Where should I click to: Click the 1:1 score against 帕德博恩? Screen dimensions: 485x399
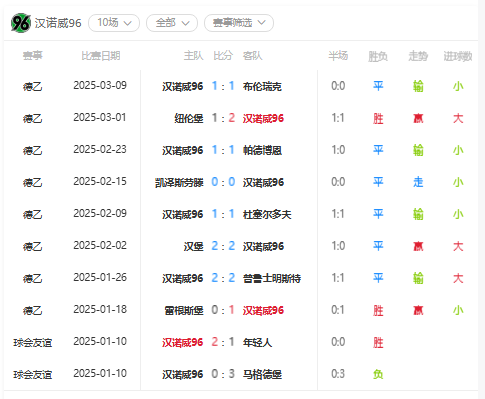click(x=223, y=150)
